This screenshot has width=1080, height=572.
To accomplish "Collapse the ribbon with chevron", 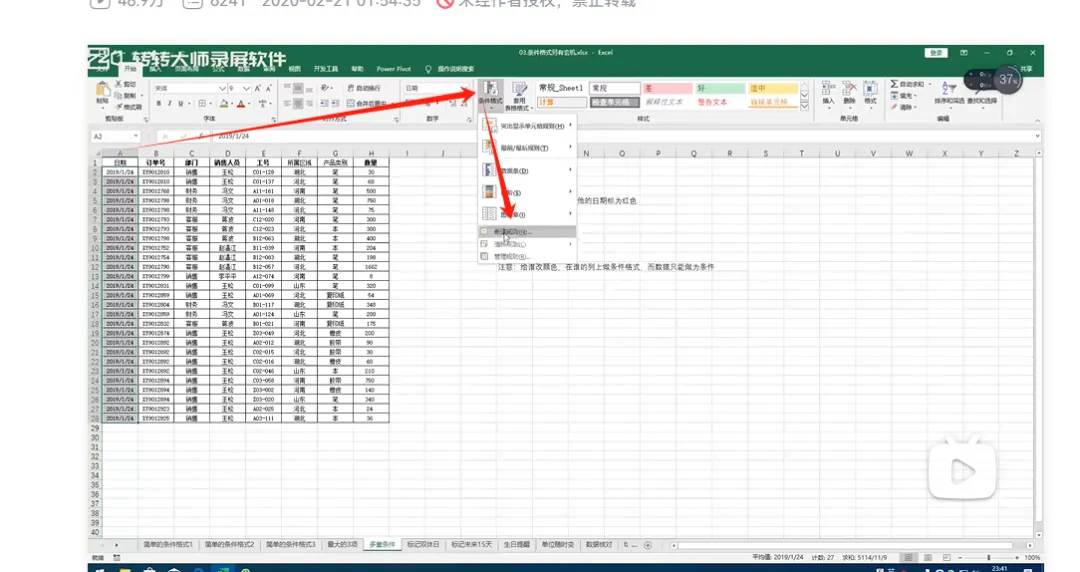I will click(1037, 121).
